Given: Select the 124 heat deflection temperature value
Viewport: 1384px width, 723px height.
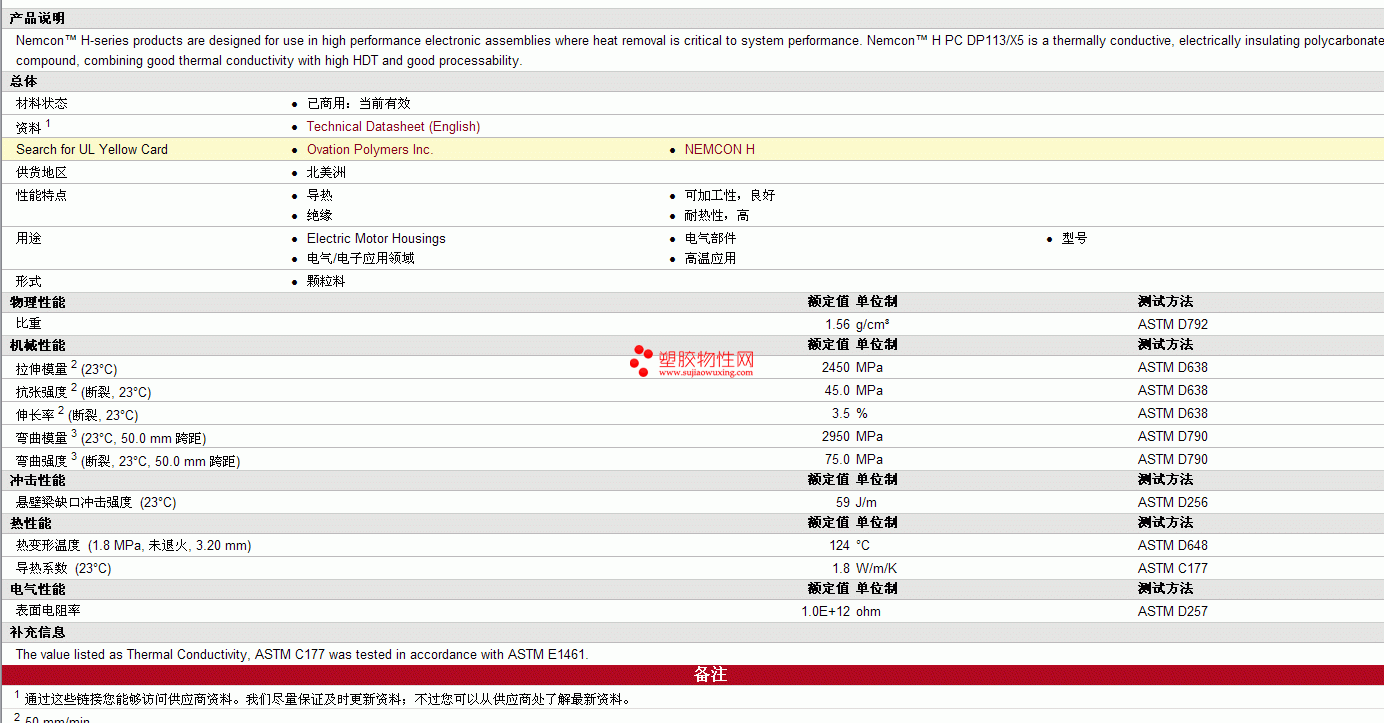Looking at the screenshot, I should [840, 546].
